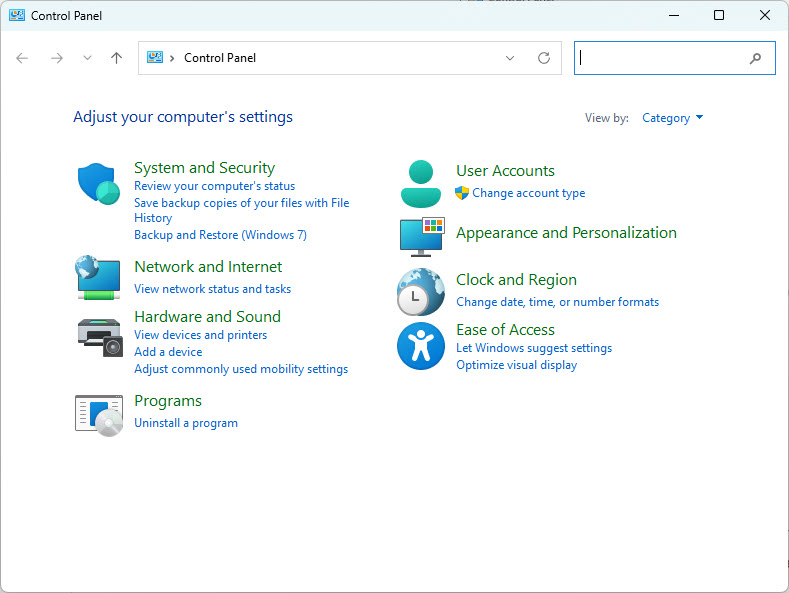
Task: Open Clock and Region heading
Action: [x=516, y=279]
